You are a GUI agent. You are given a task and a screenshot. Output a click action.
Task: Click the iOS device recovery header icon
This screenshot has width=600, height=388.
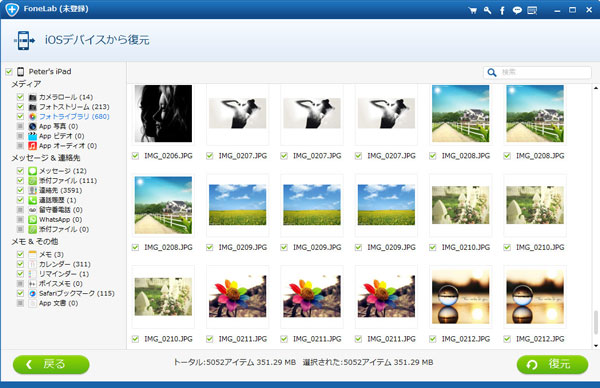click(24, 40)
